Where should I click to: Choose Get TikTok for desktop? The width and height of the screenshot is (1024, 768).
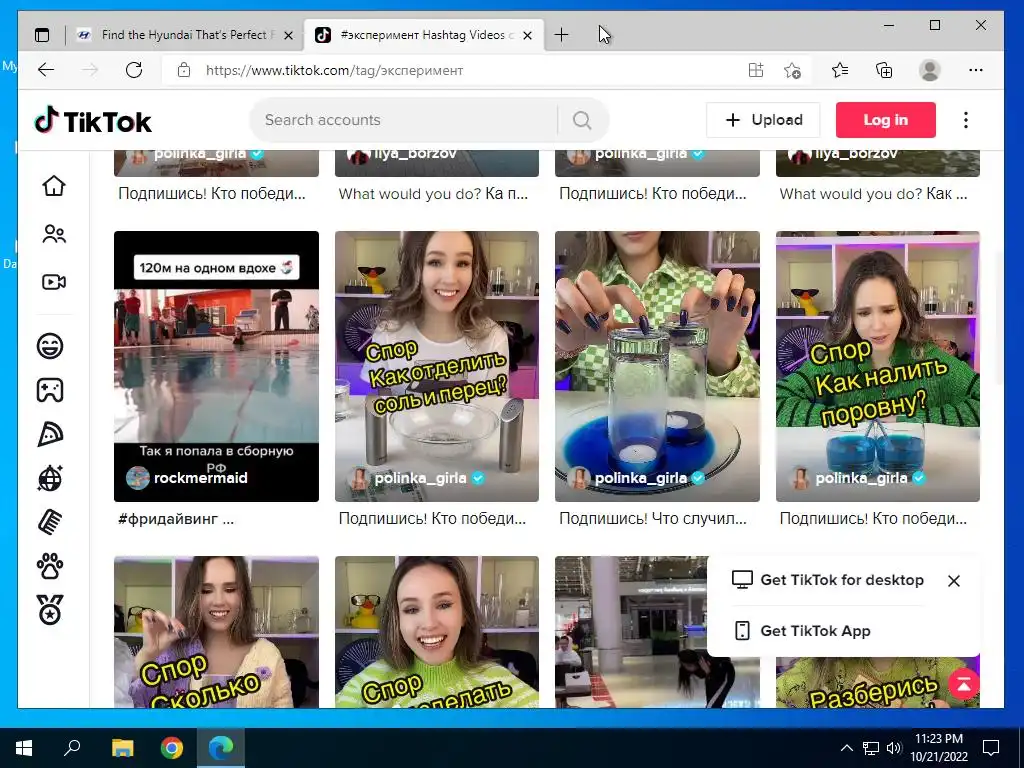coord(827,580)
